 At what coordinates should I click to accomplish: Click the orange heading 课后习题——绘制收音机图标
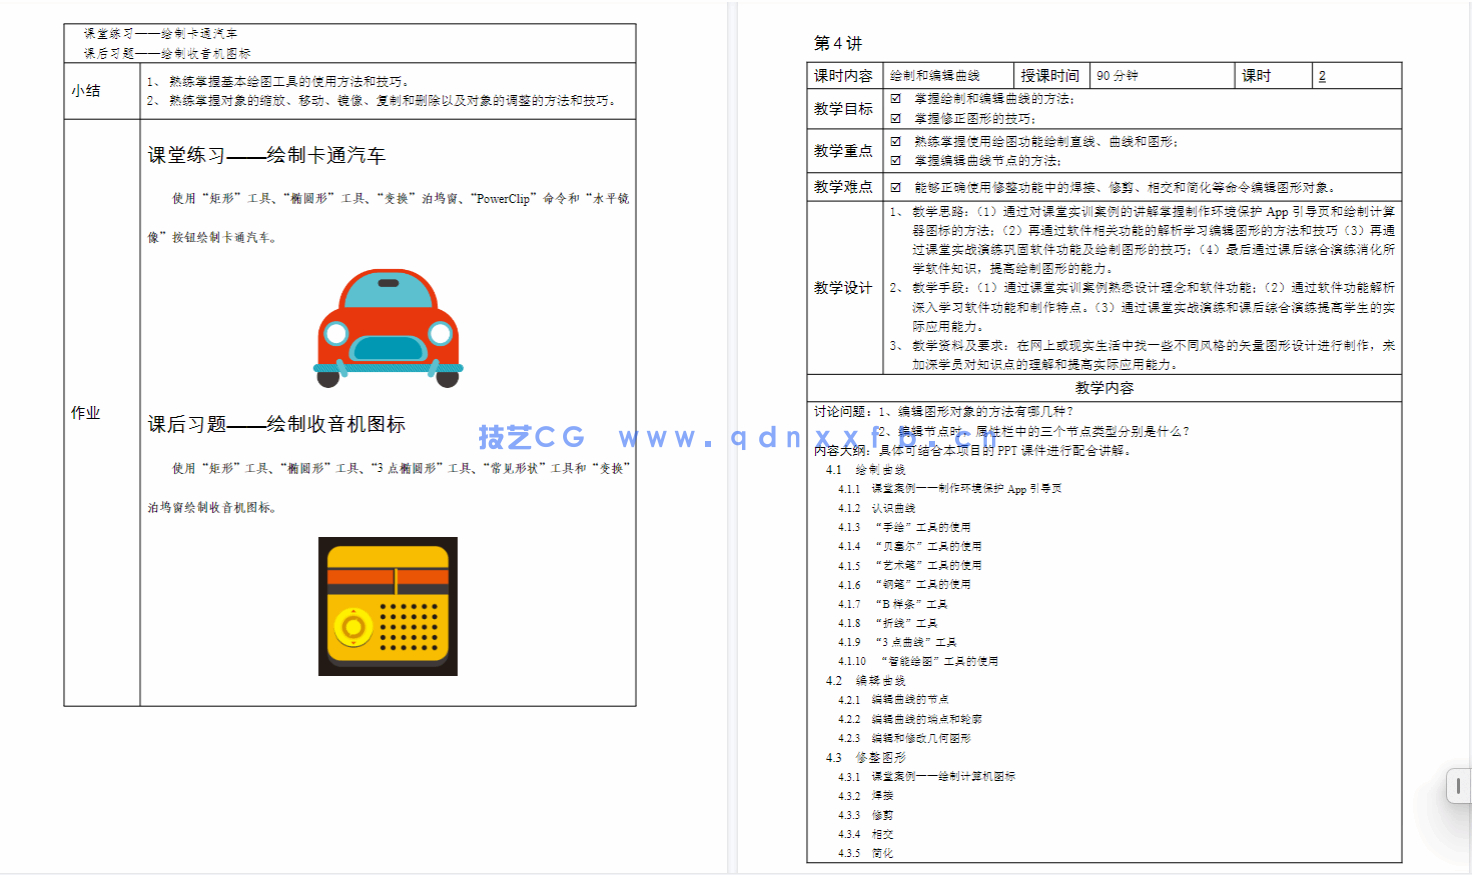coord(278,424)
